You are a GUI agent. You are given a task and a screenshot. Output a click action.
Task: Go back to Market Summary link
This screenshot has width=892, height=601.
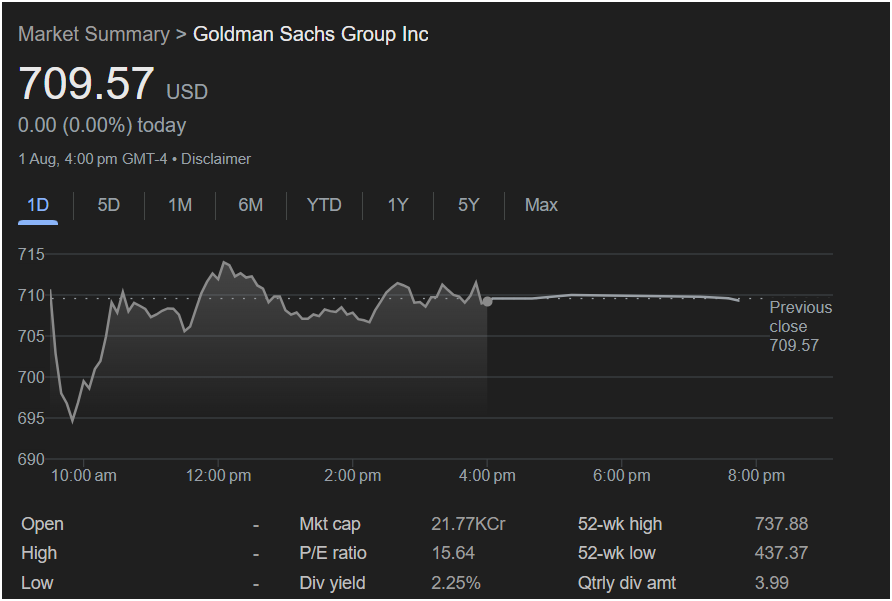[x=94, y=34]
